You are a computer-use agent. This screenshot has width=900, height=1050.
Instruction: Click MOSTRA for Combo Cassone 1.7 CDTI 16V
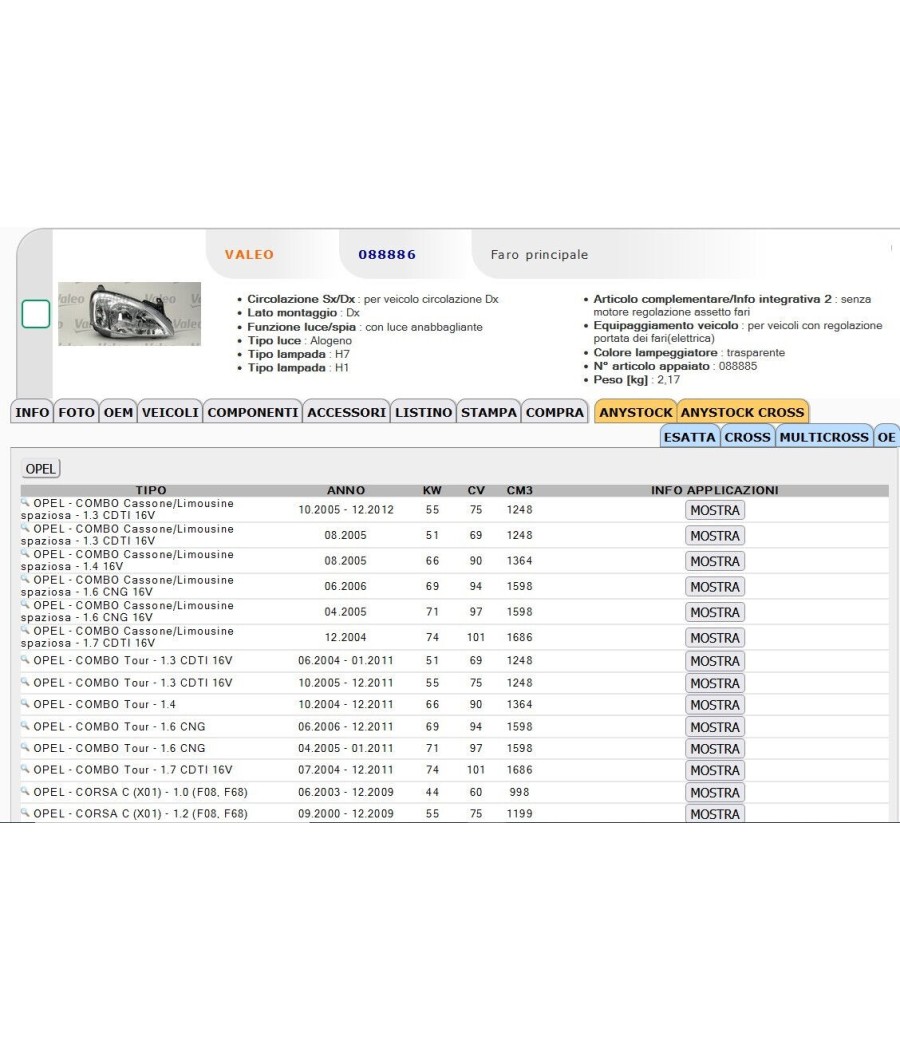click(x=715, y=638)
